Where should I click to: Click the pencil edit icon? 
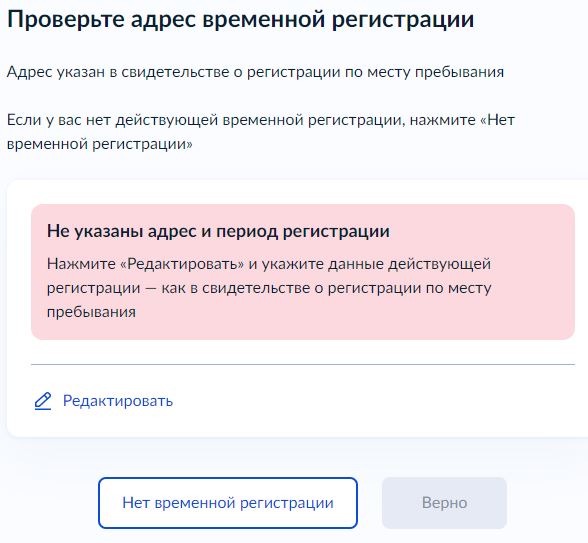pyautogui.click(x=43, y=401)
